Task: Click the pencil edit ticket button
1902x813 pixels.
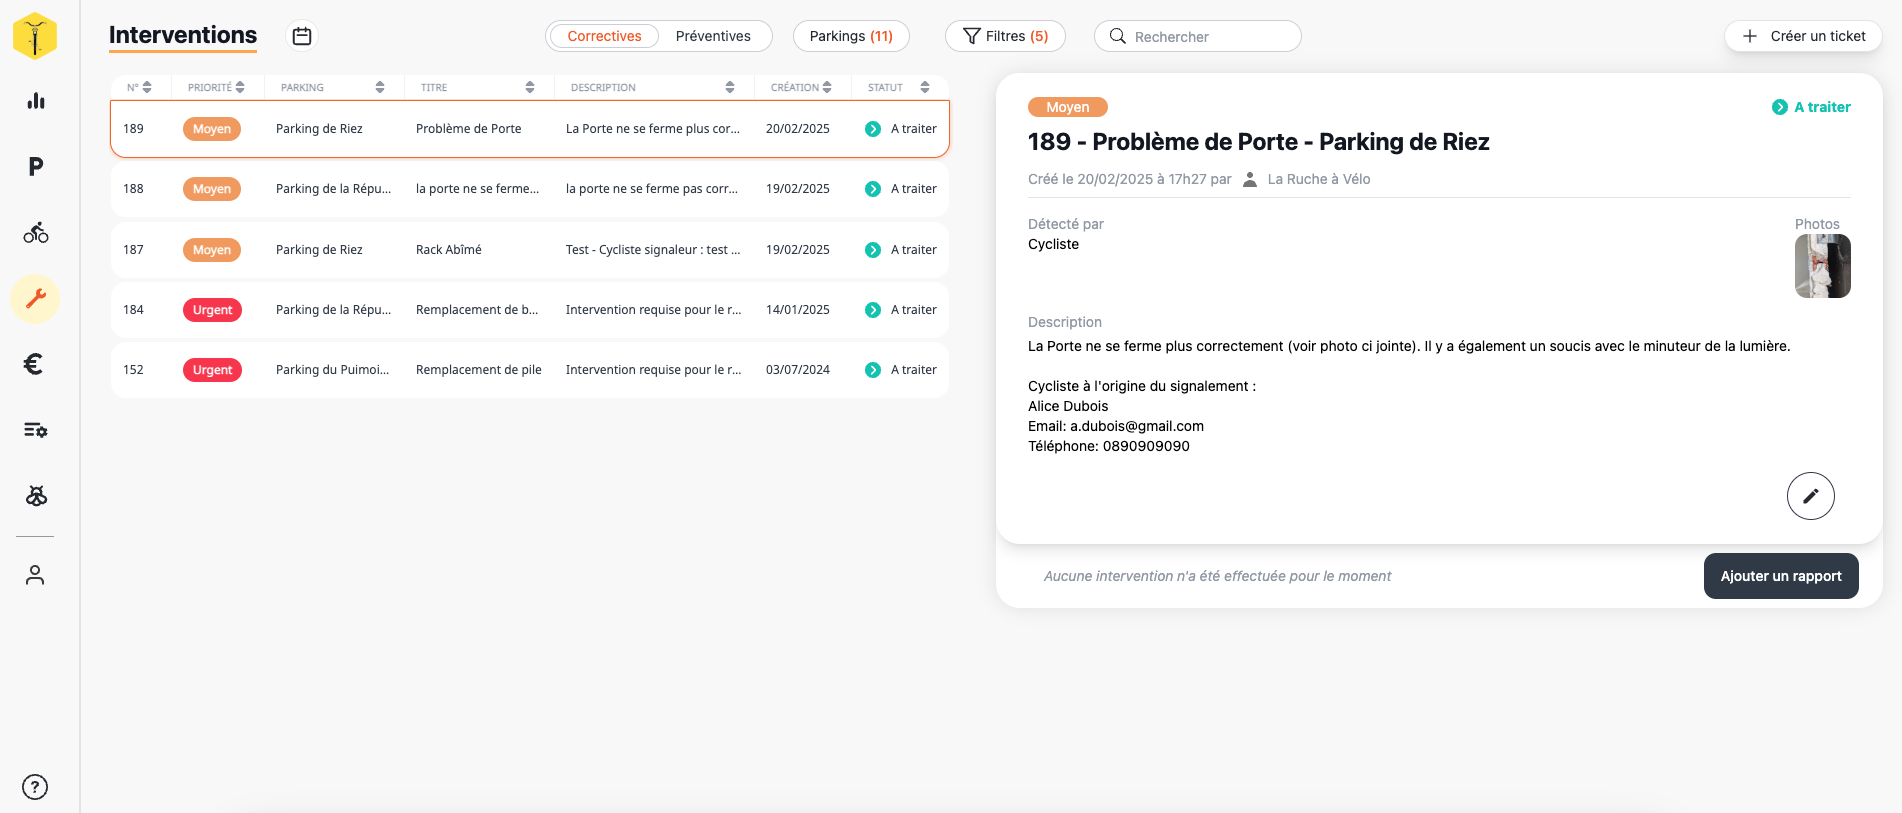Action: [1810, 496]
